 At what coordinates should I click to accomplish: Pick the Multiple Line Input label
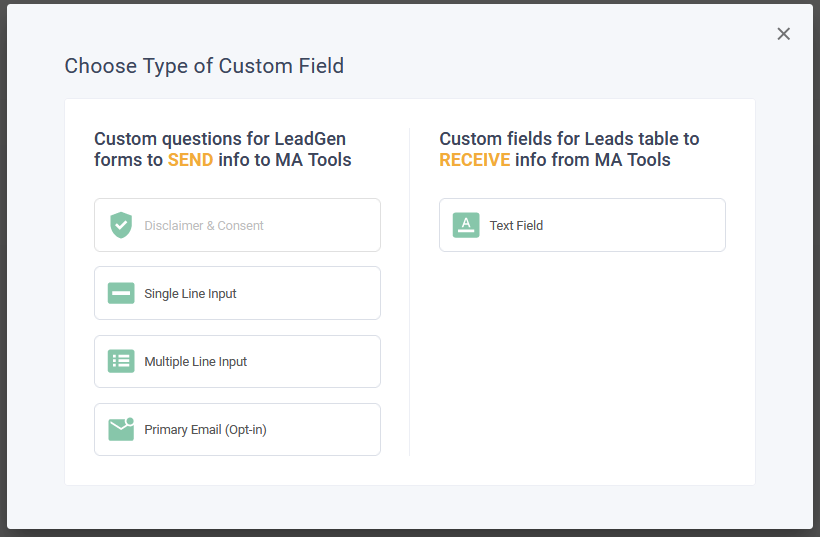click(195, 362)
